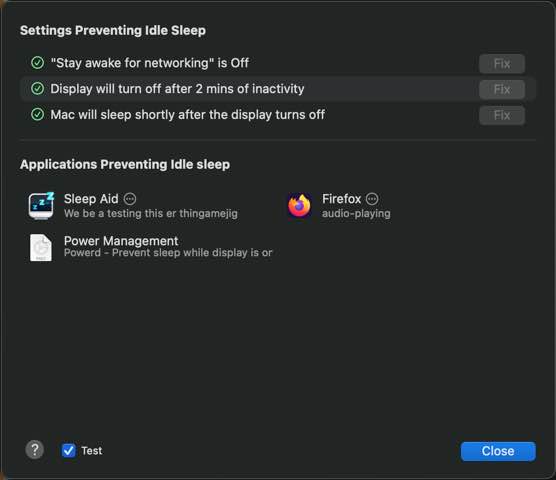Click the Powerd prevent sleep description text
The image size is (556, 480).
(168, 253)
